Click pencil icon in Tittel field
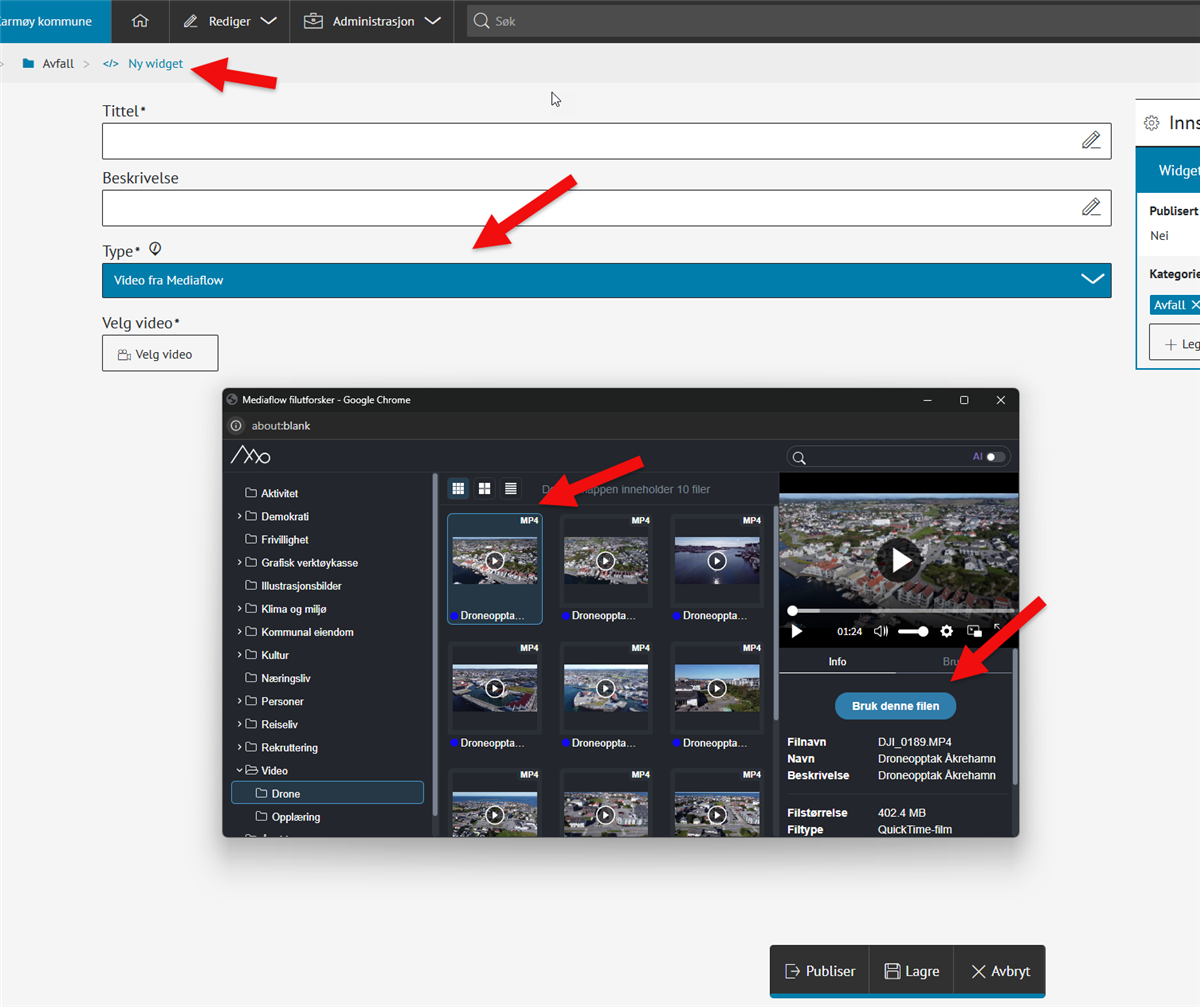The image size is (1200, 1007). coord(1091,140)
